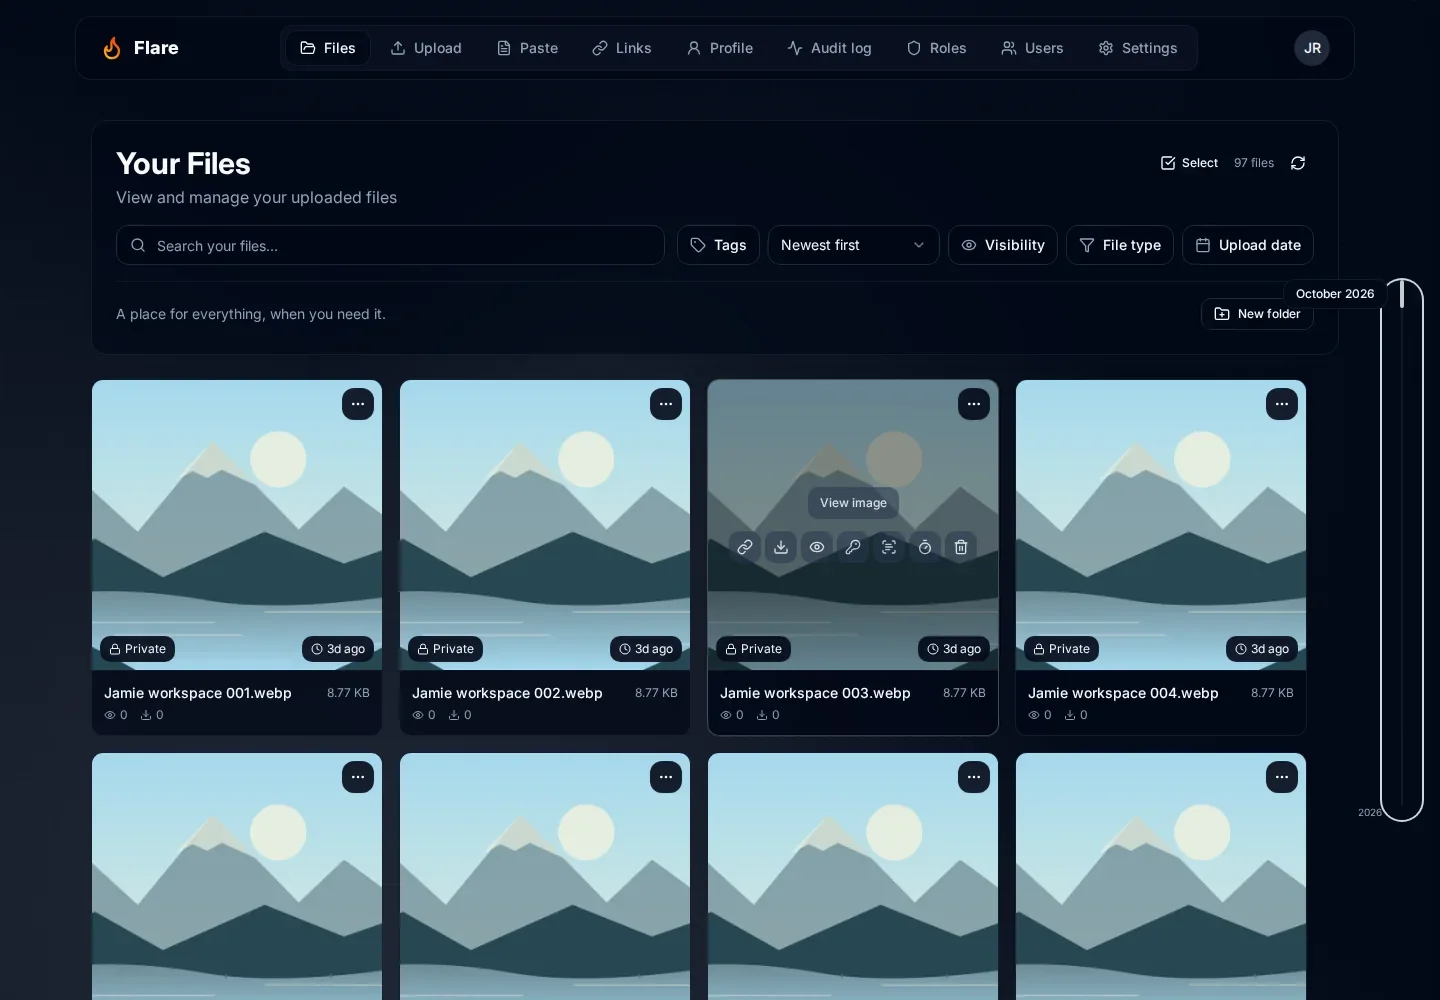Screen dimensions: 1440x1000
Task: Click the Flare flame logo
Action: pos(112,48)
